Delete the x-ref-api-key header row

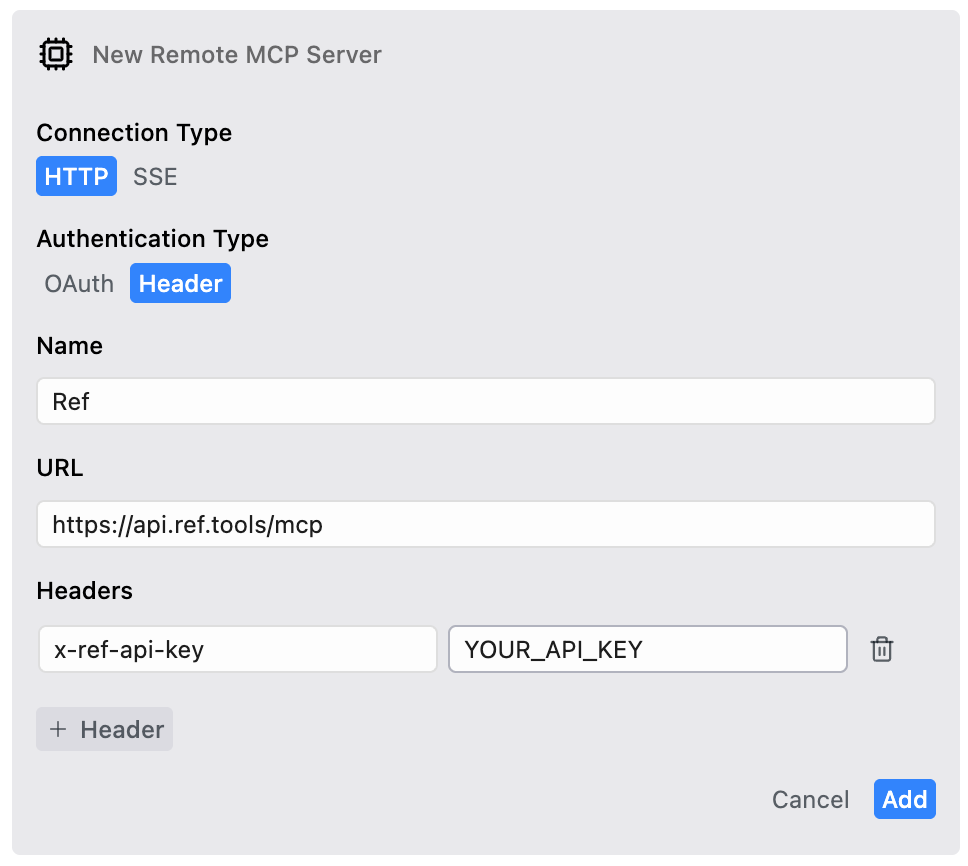(882, 649)
